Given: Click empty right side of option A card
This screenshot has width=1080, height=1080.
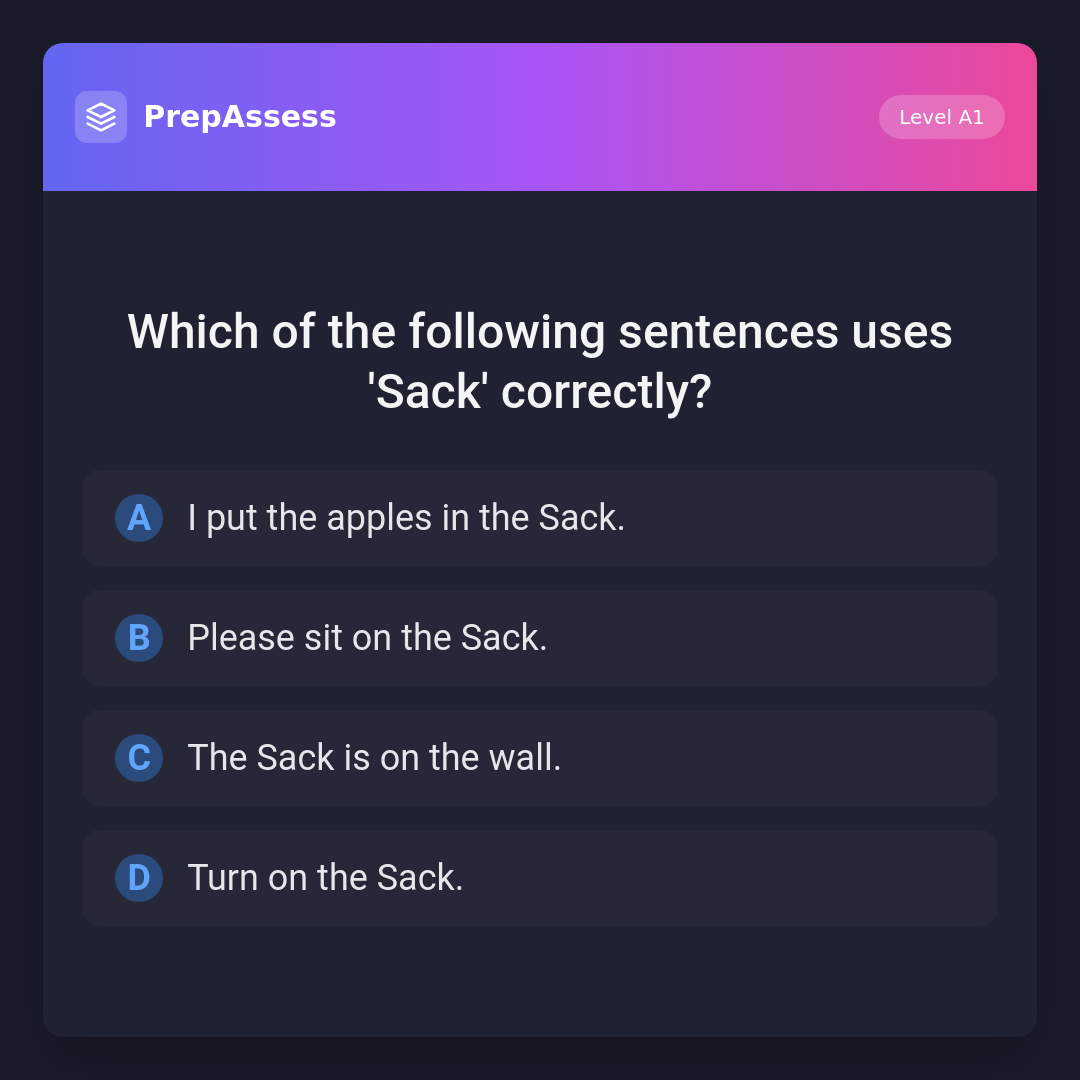Looking at the screenshot, I should pyautogui.click(x=850, y=518).
